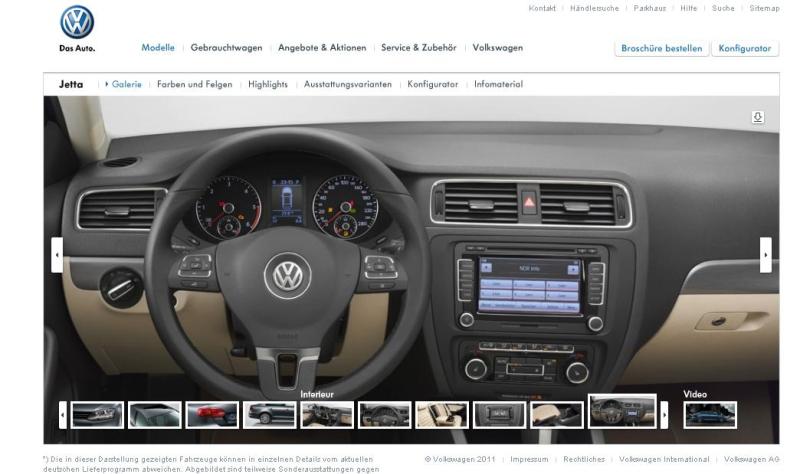Move thumbnail strip left with the small arrow
800x474 pixels.
tap(63, 415)
